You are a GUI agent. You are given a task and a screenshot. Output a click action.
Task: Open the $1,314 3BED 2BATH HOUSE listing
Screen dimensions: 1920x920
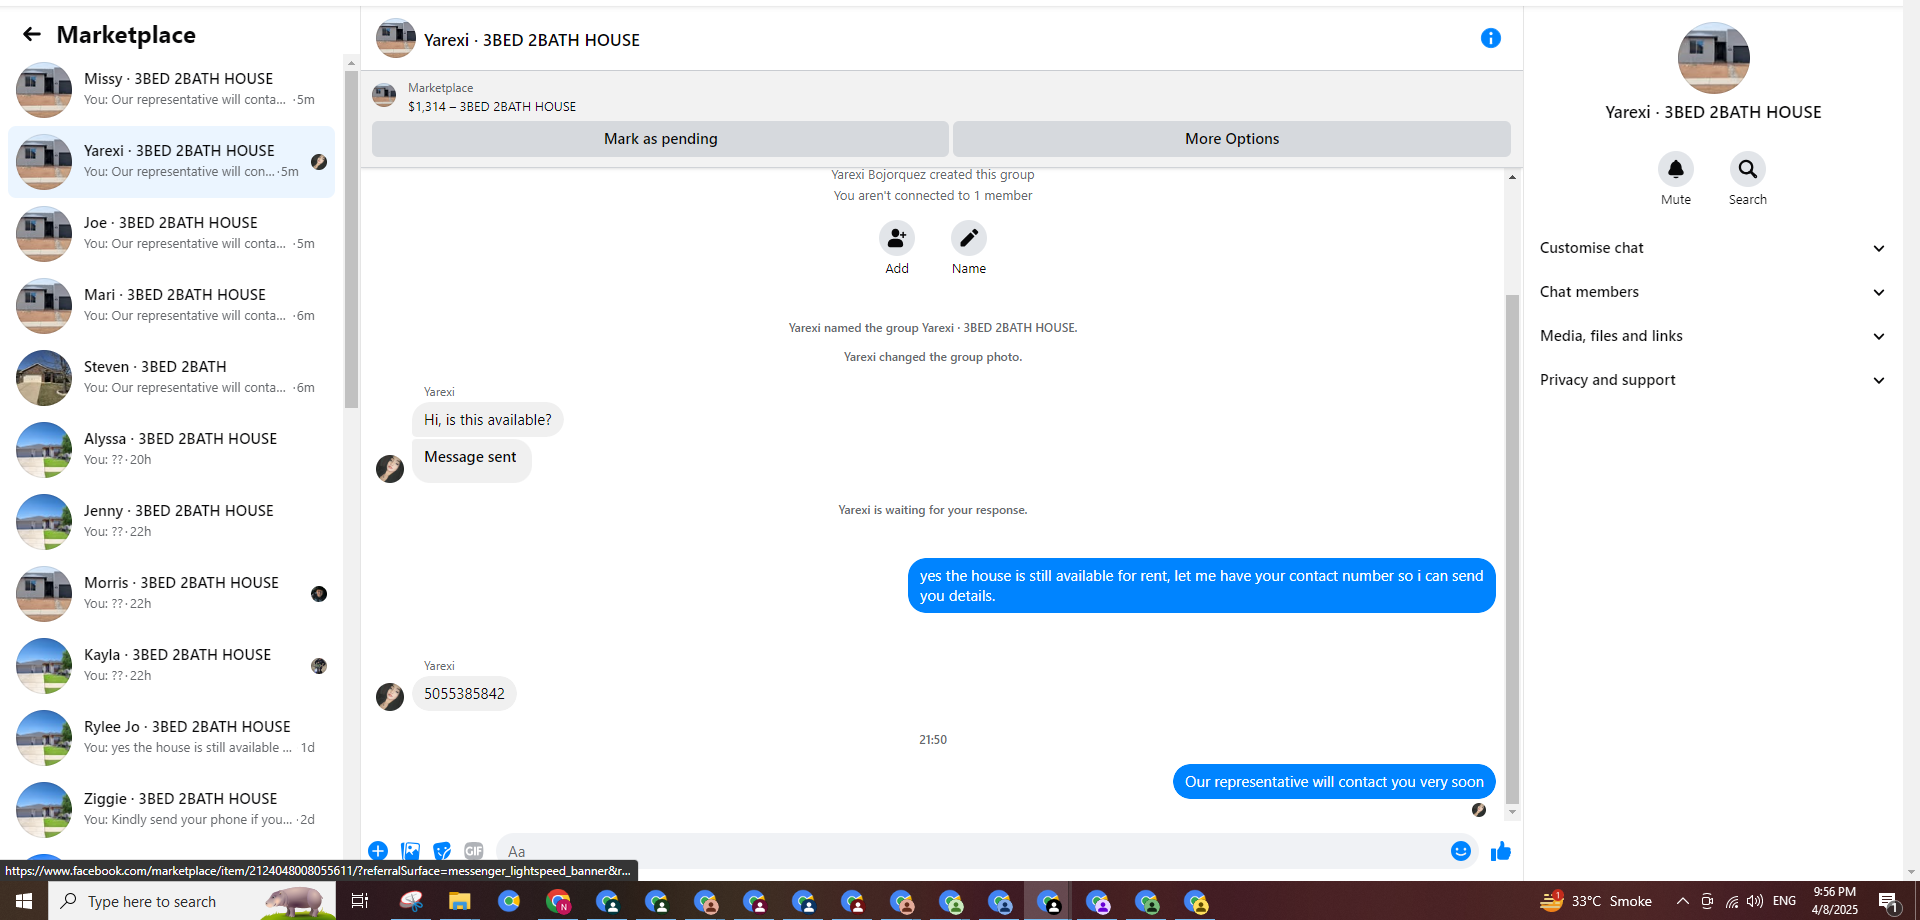pyautogui.click(x=492, y=107)
